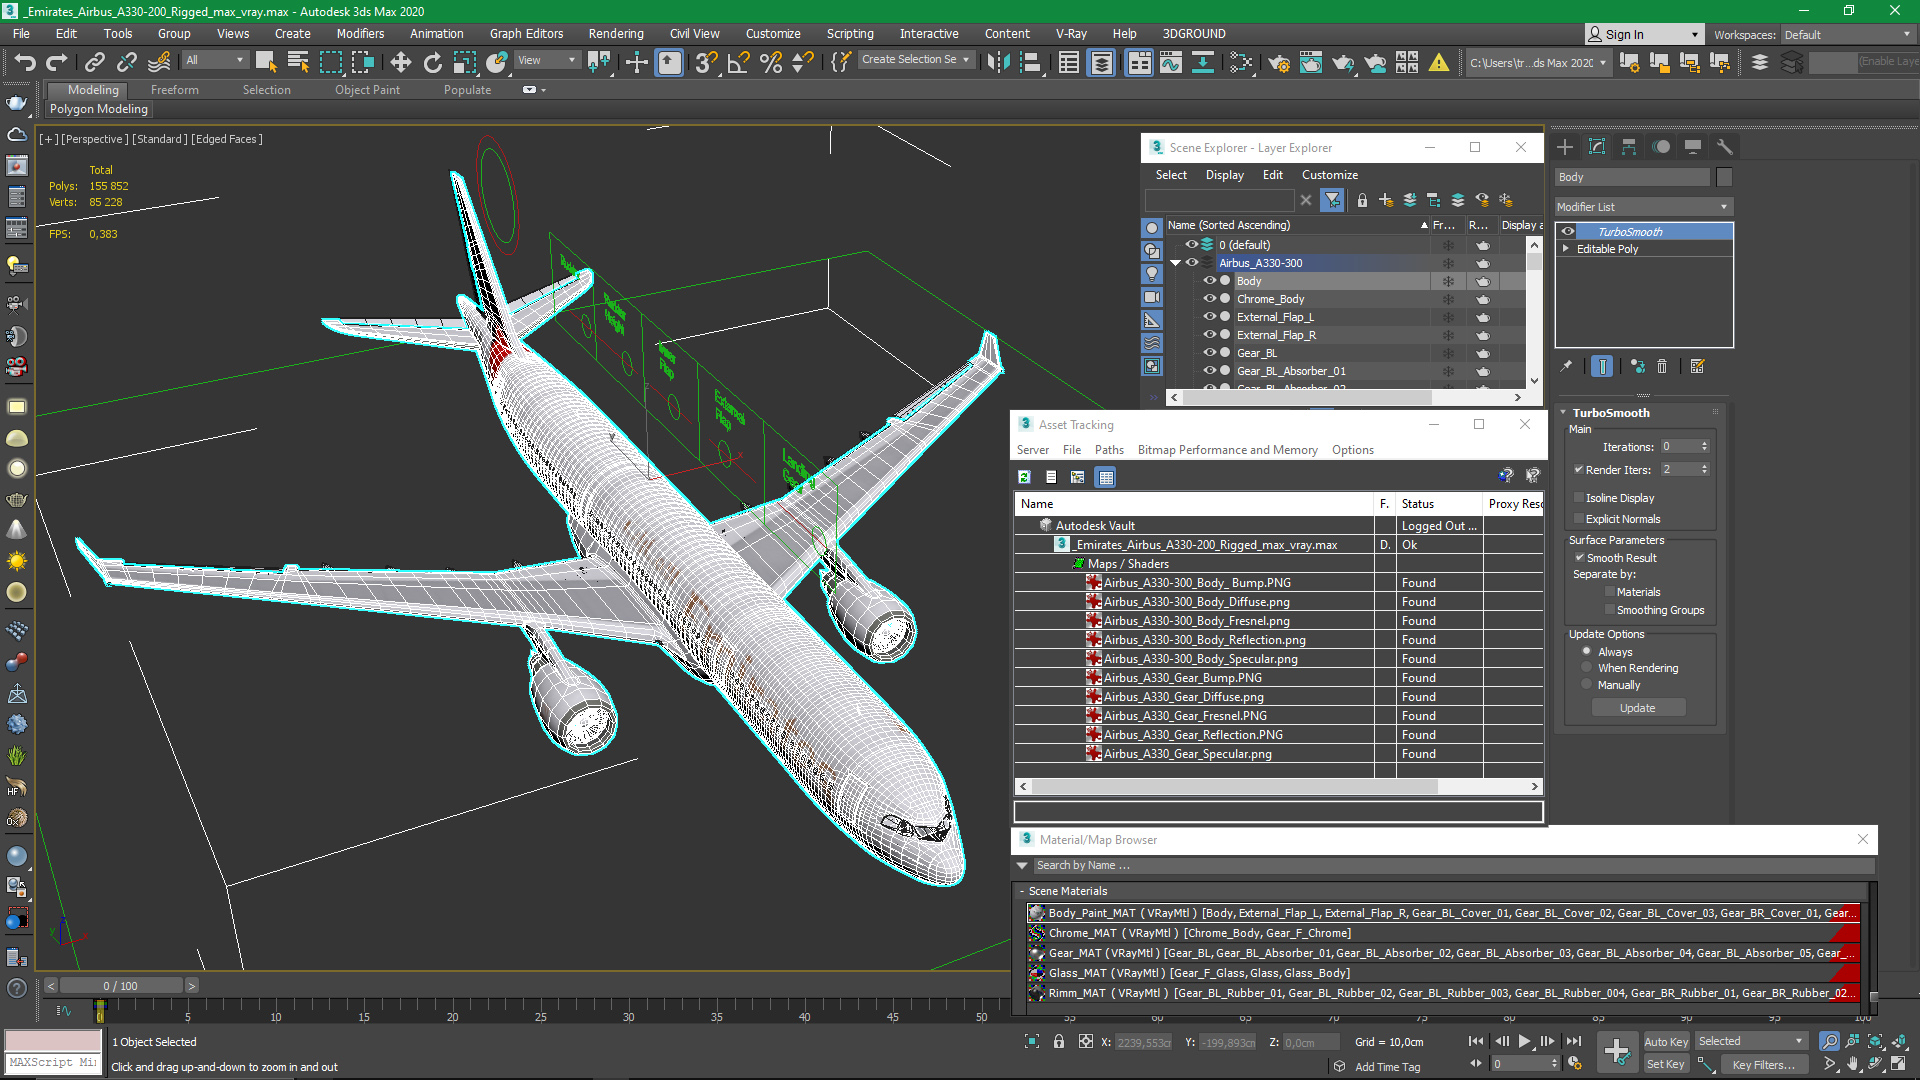1920x1080 pixels.
Task: Click the Remove Modifier trash icon
Action: click(x=1662, y=367)
